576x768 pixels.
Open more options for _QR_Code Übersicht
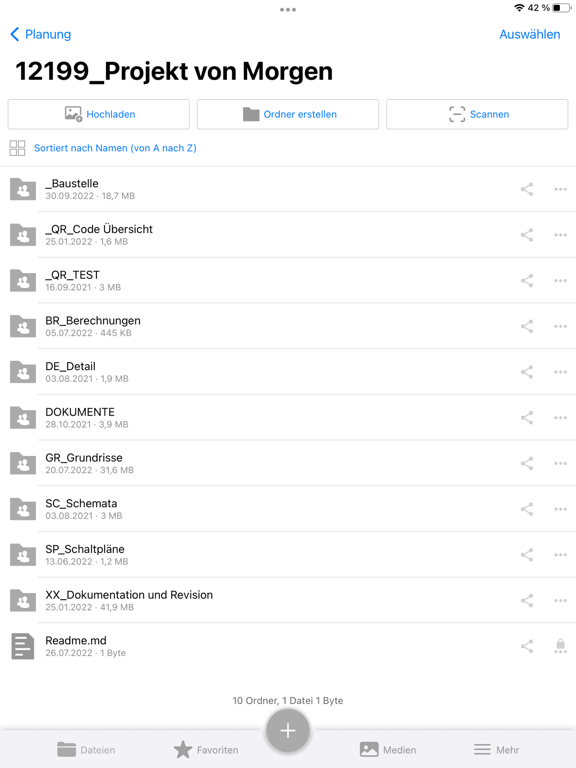pyautogui.click(x=560, y=235)
